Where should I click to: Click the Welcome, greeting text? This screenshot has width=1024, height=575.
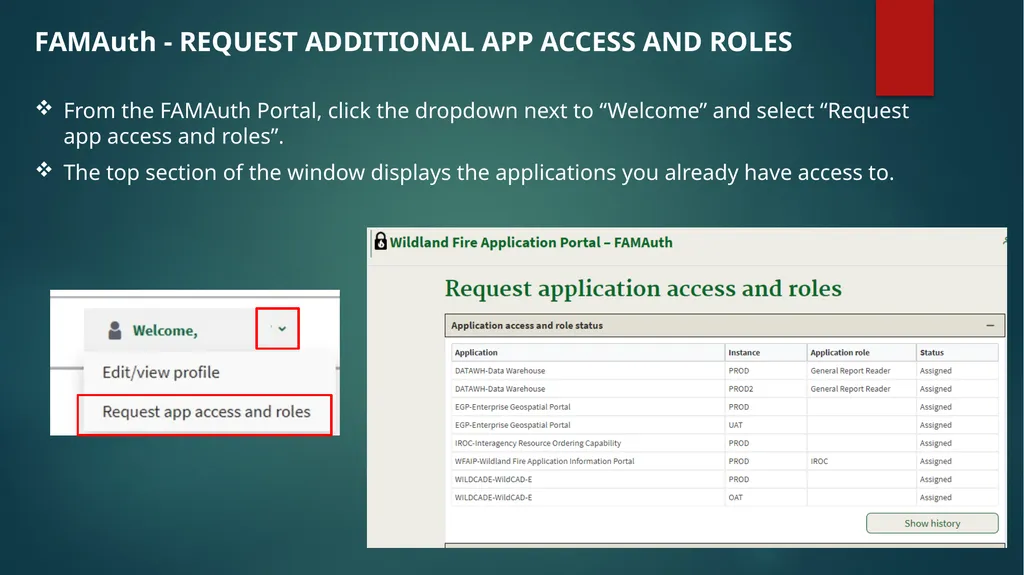click(165, 331)
